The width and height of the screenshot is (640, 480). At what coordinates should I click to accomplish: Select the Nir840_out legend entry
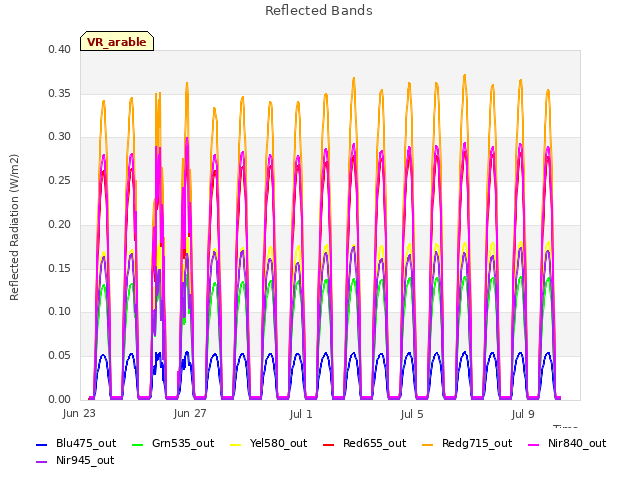tap(567, 443)
